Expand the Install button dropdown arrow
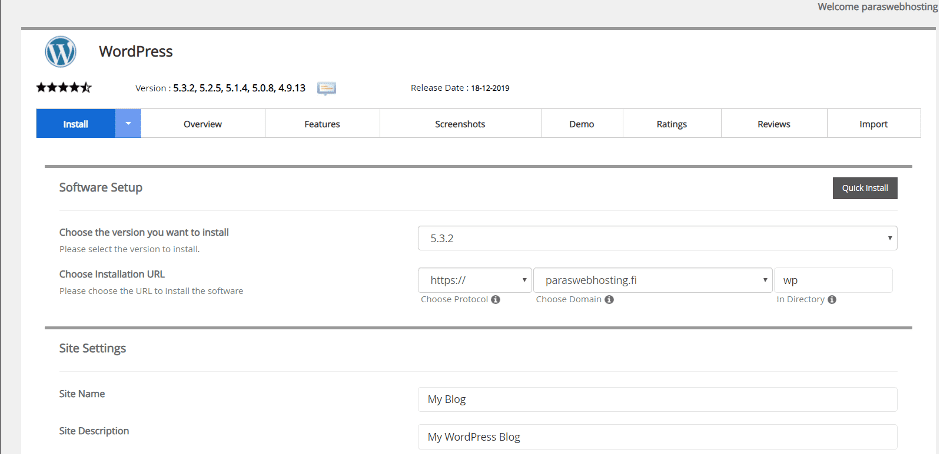Viewport: 939px width, 454px height. coord(128,124)
